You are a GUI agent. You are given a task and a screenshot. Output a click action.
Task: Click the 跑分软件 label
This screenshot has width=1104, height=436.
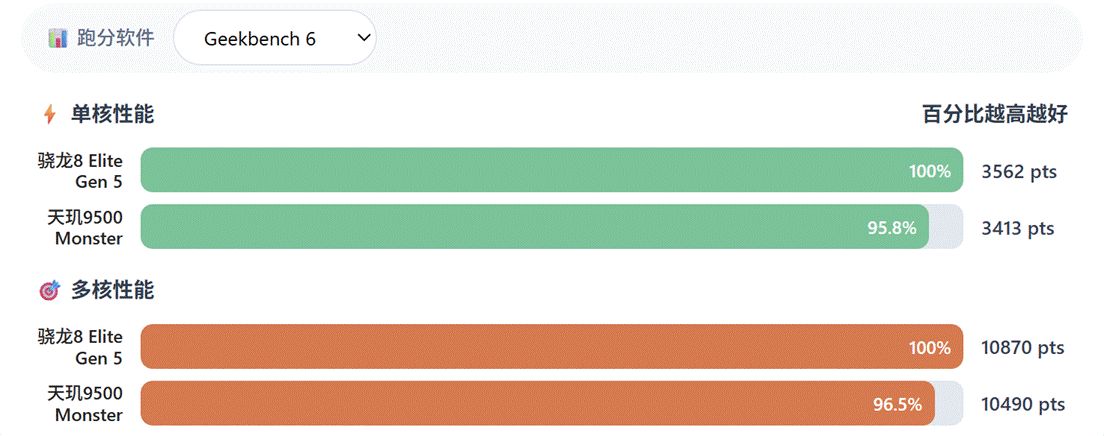point(115,38)
